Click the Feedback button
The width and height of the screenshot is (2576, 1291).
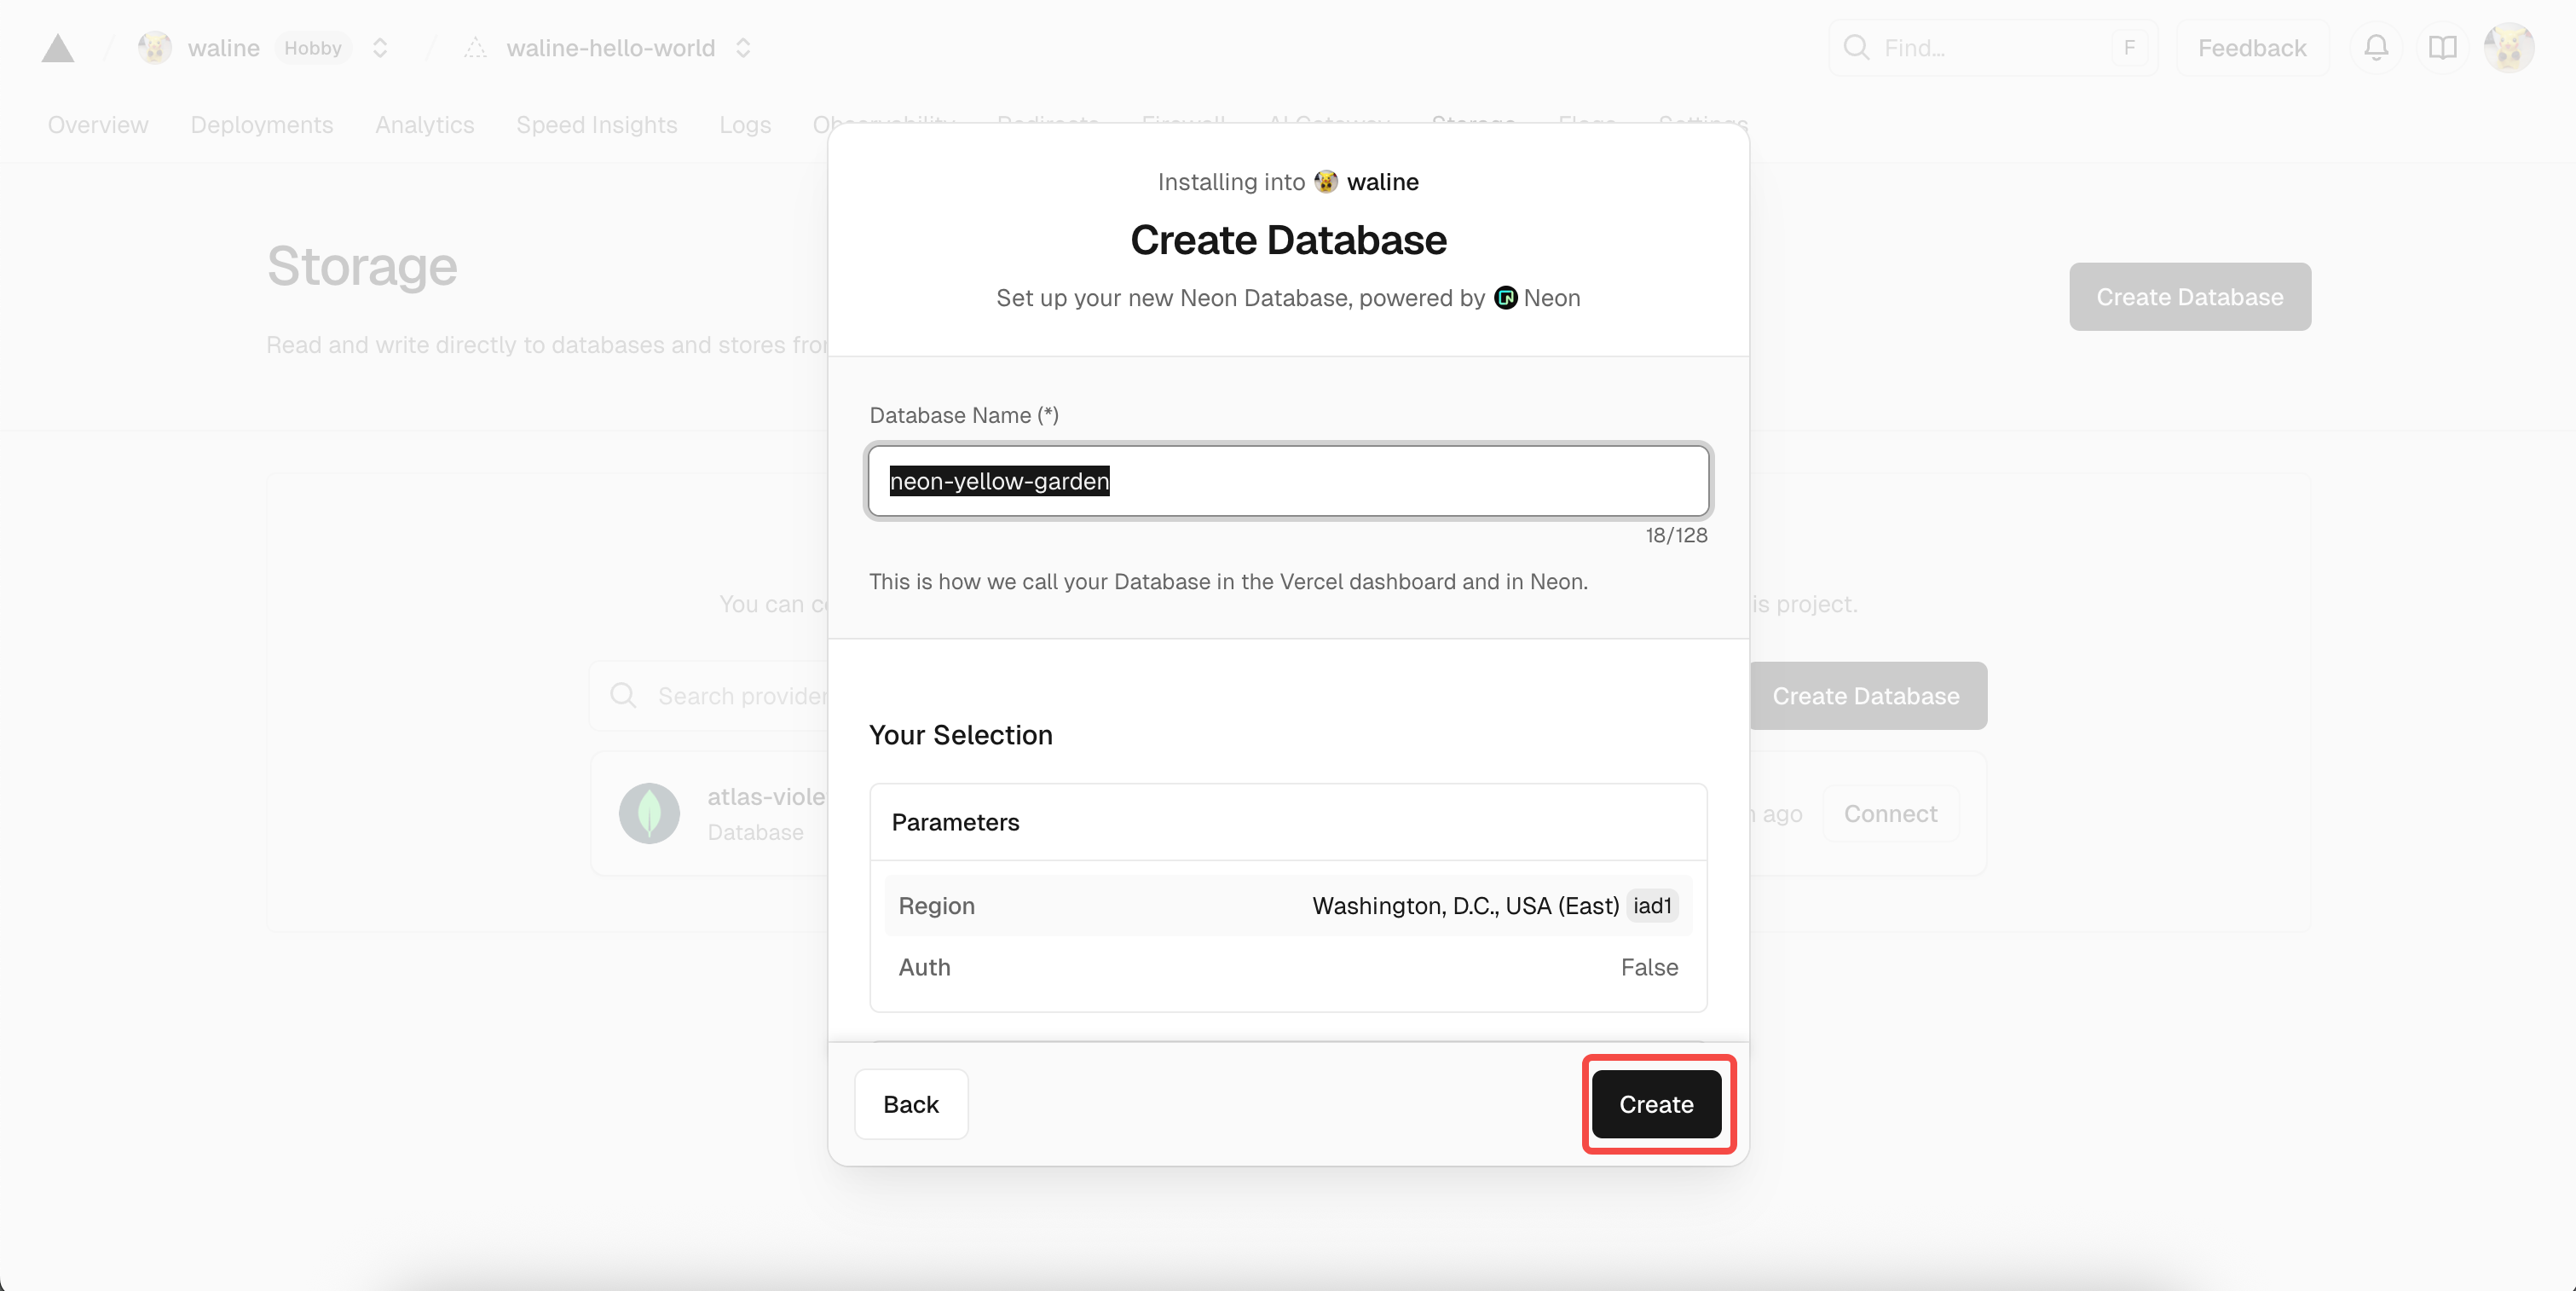point(2251,48)
